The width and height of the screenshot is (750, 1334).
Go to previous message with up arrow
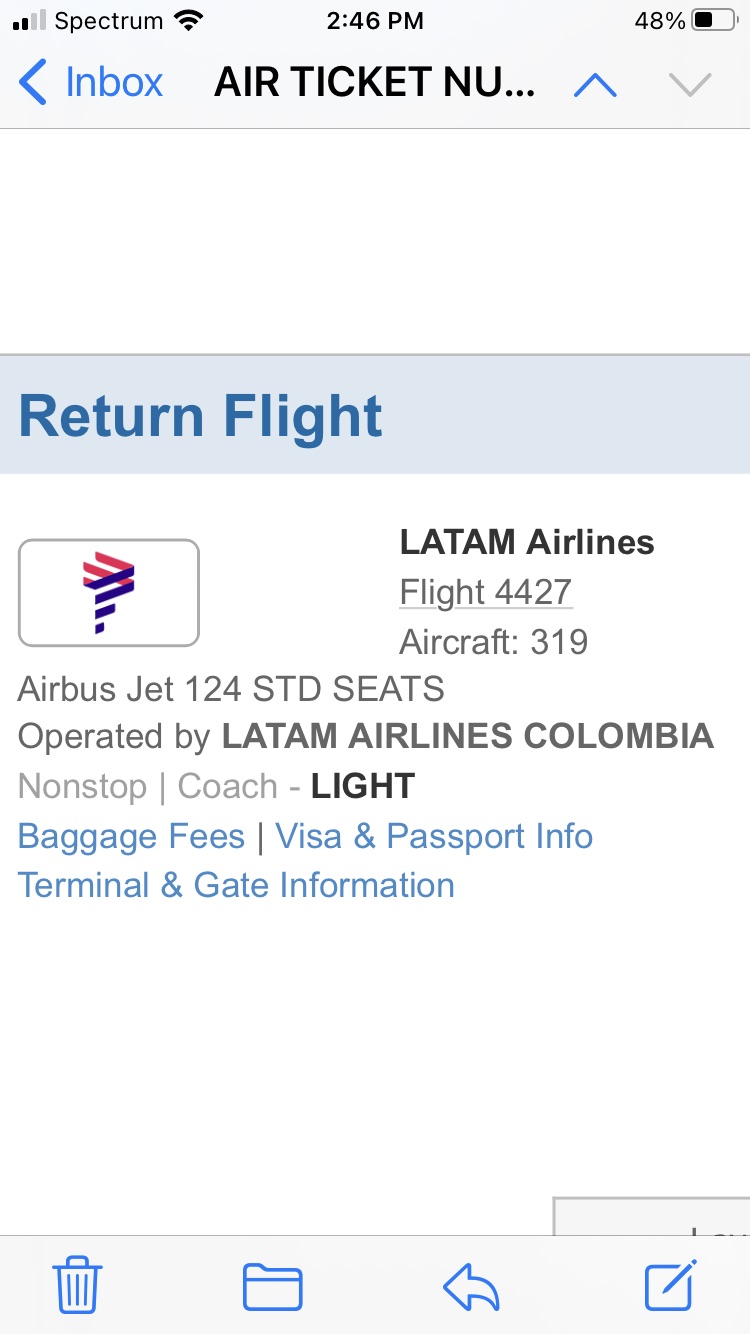pyautogui.click(x=595, y=85)
